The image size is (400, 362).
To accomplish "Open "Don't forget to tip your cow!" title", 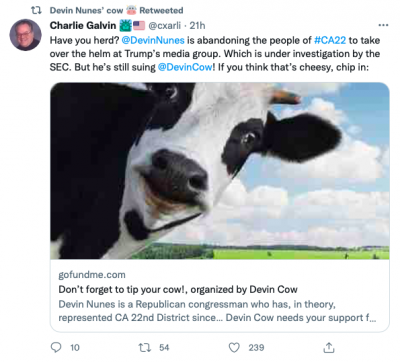I will coord(178,289).
